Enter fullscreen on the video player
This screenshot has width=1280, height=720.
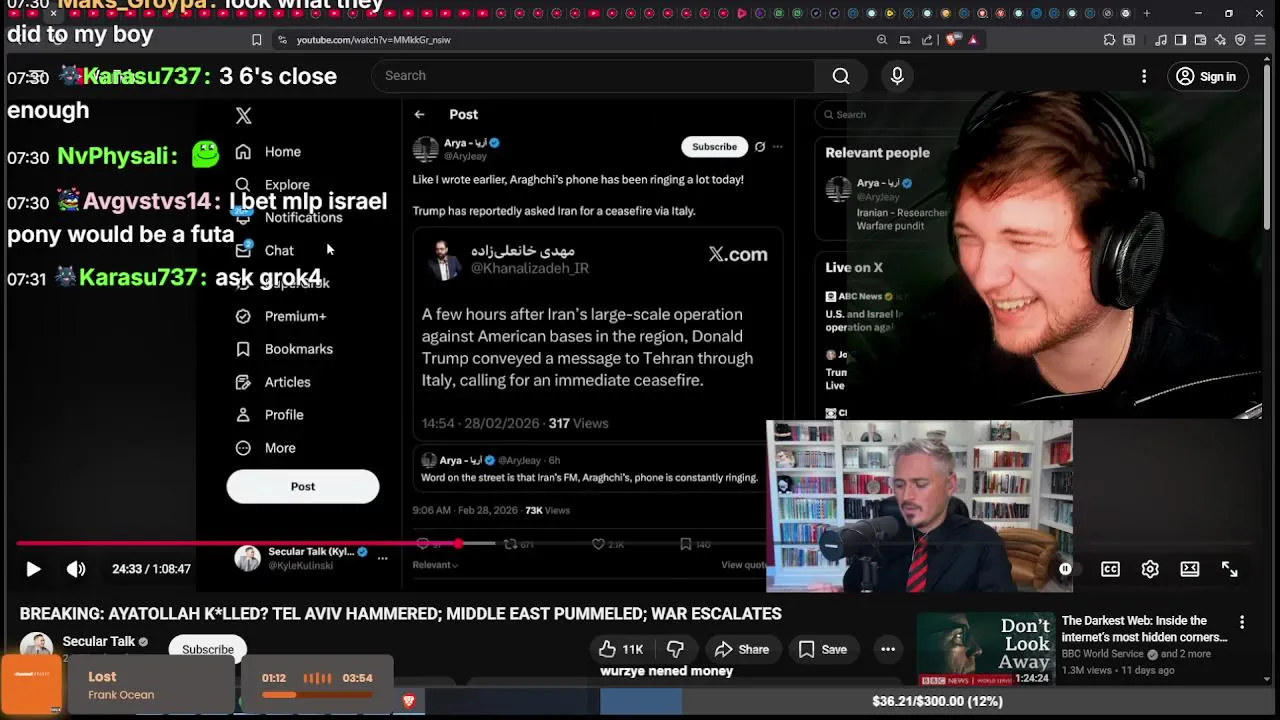coord(1230,569)
